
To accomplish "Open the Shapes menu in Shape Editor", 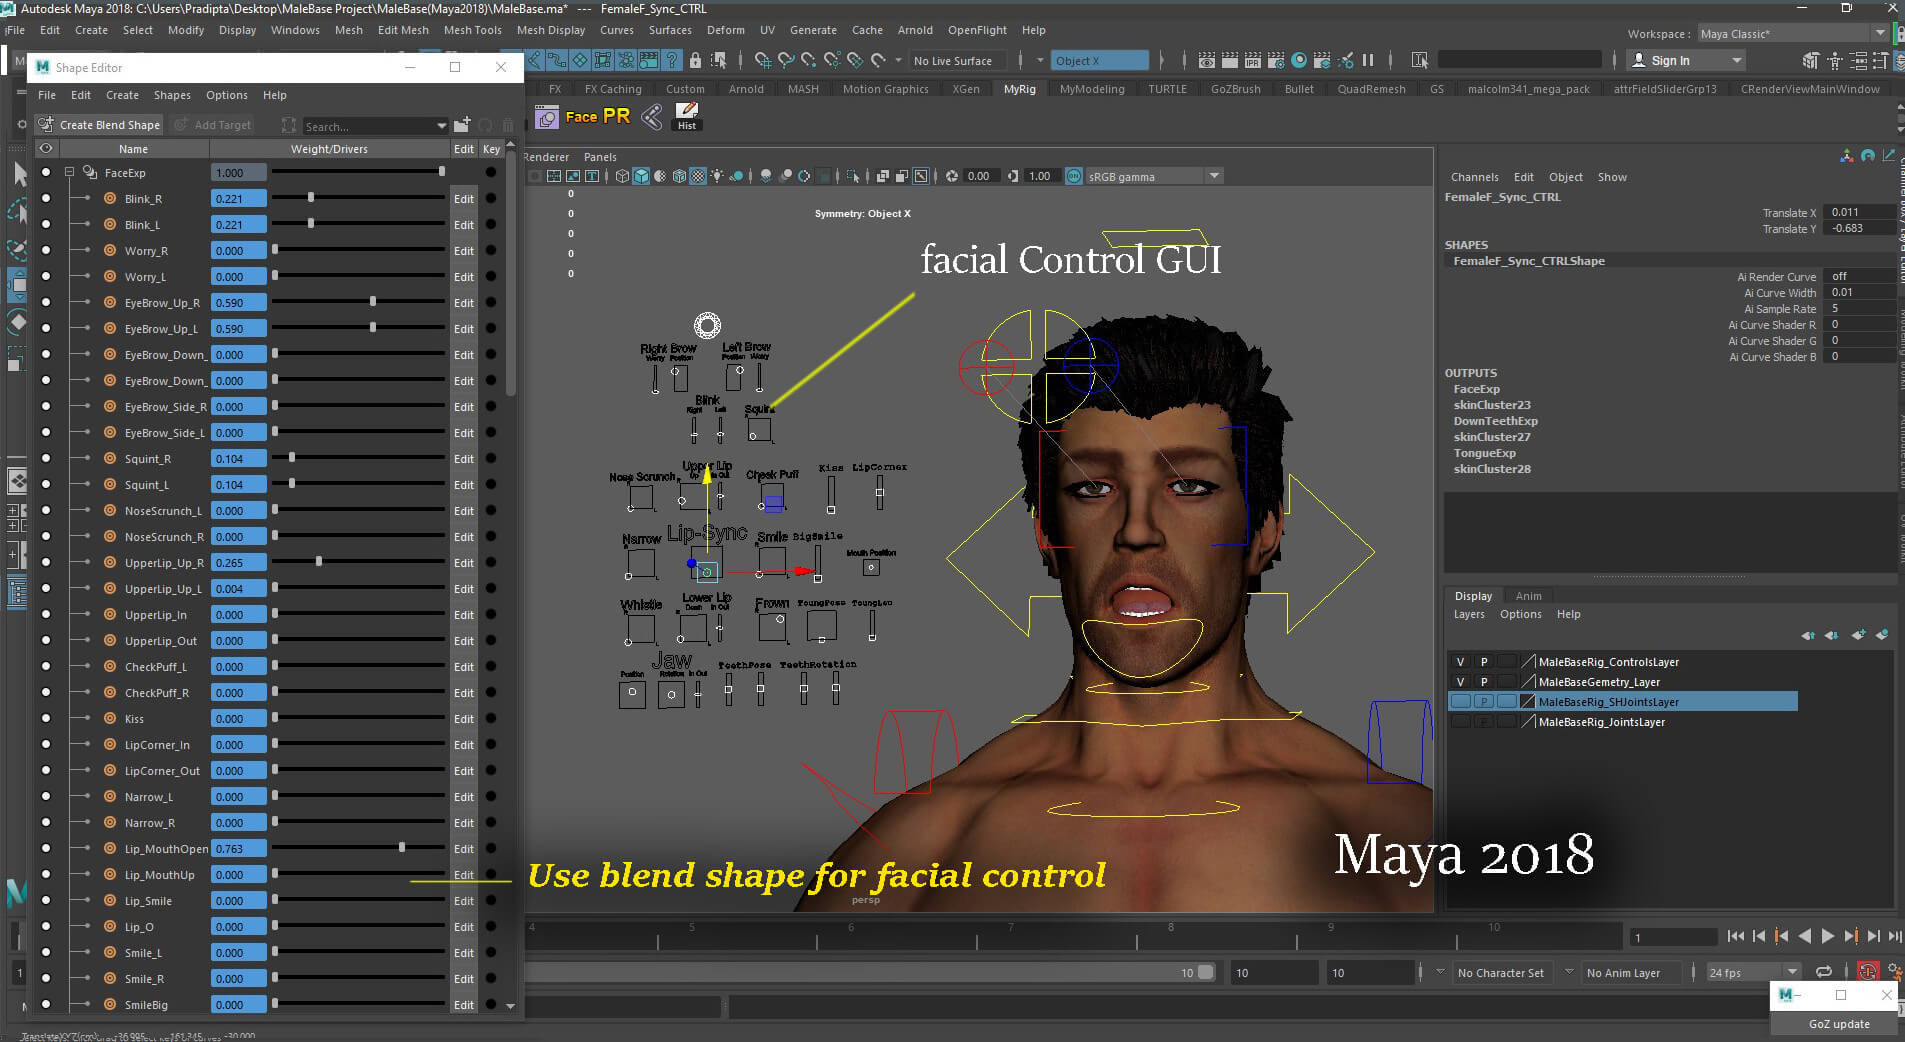I will point(172,95).
